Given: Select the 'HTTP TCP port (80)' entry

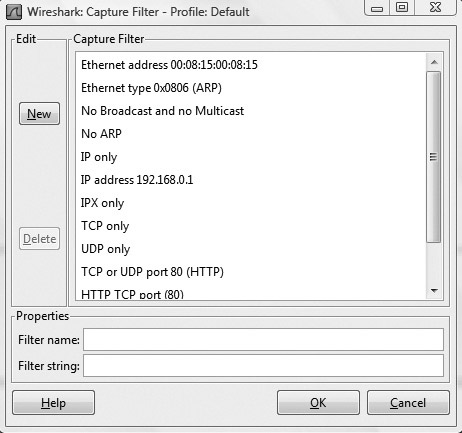Looking at the screenshot, I should 251,293.
